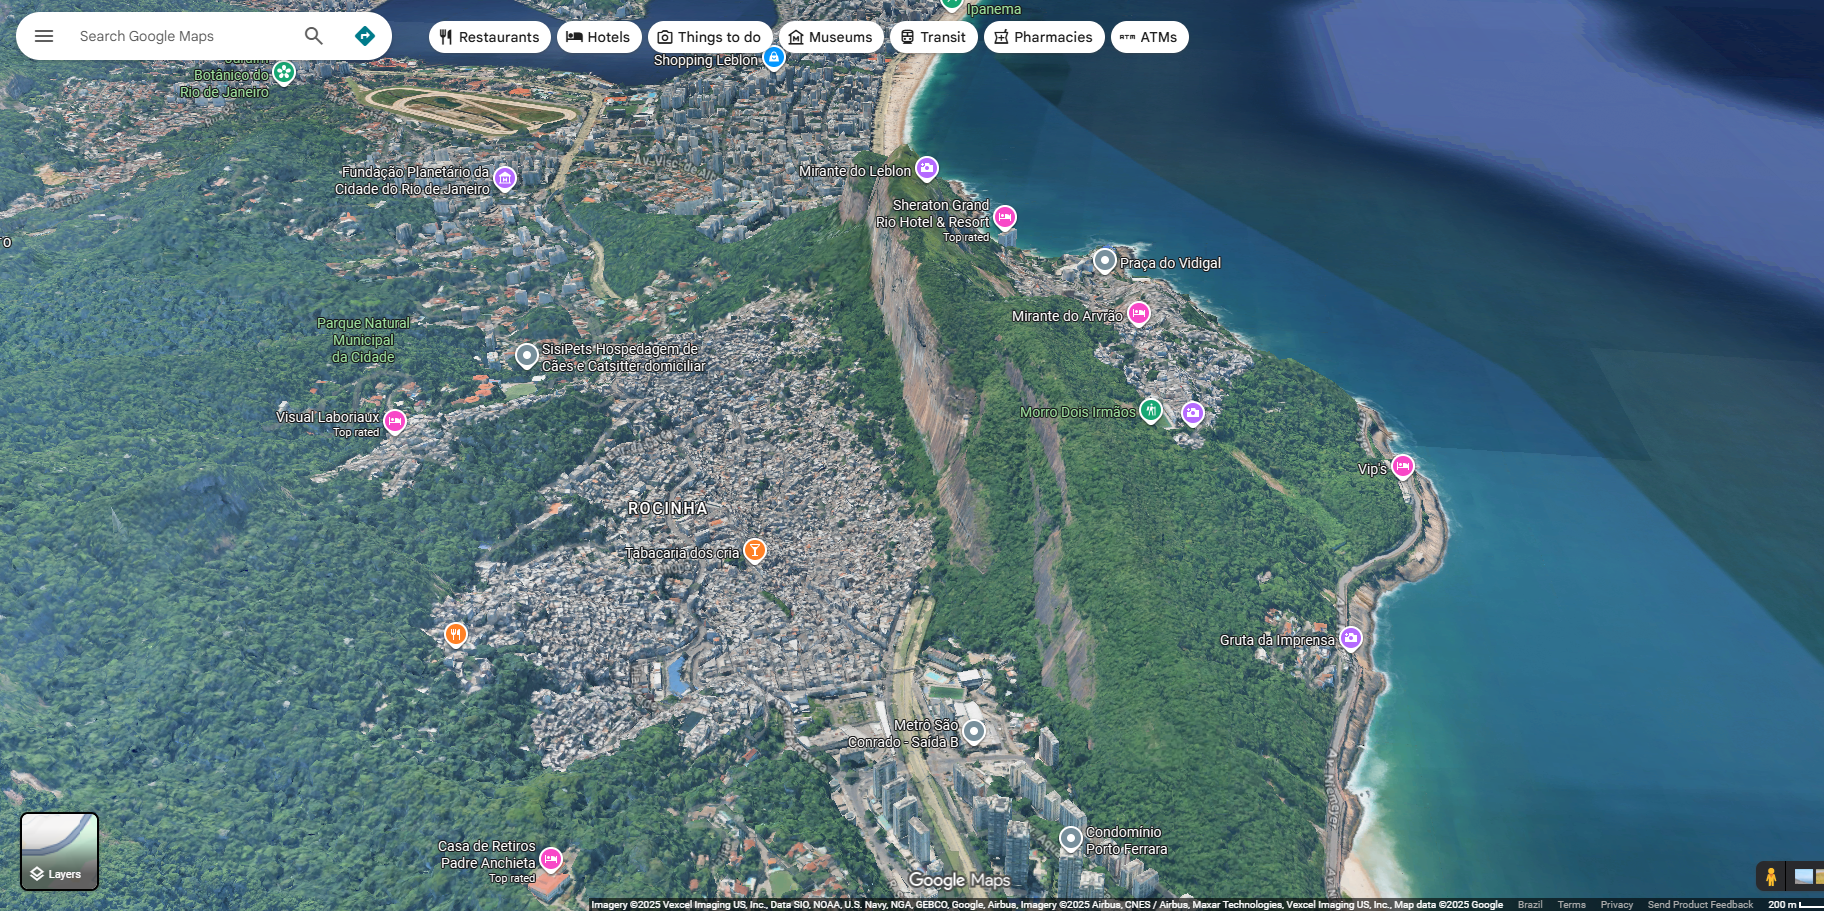Click the Fundação Planetário purple museum pin
Image resolution: width=1824 pixels, height=911 pixels.
point(505,180)
